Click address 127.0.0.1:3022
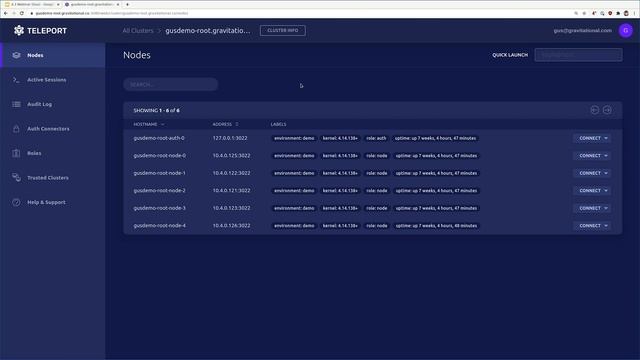The height and width of the screenshot is (360, 640). point(230,138)
